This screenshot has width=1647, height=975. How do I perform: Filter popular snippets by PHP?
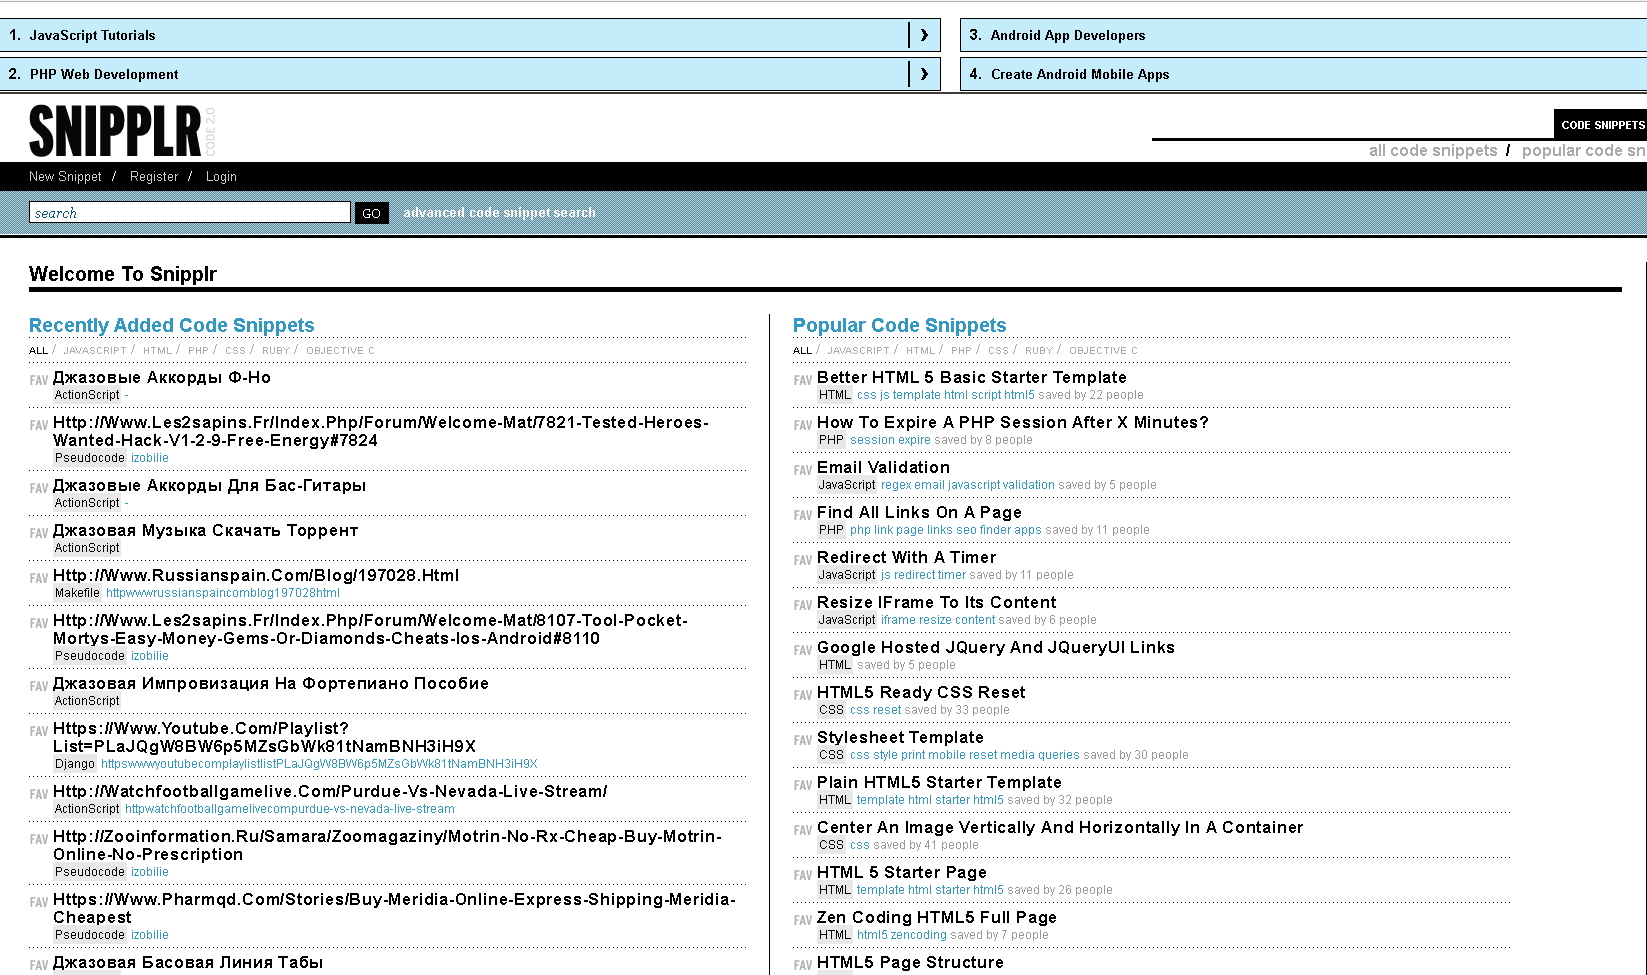[x=961, y=351]
